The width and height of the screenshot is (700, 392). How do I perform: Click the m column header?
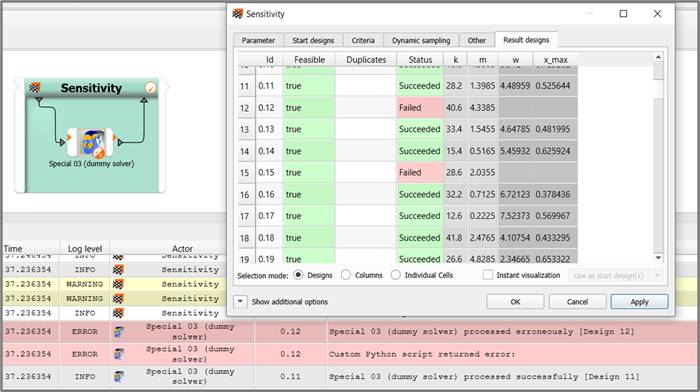click(483, 59)
